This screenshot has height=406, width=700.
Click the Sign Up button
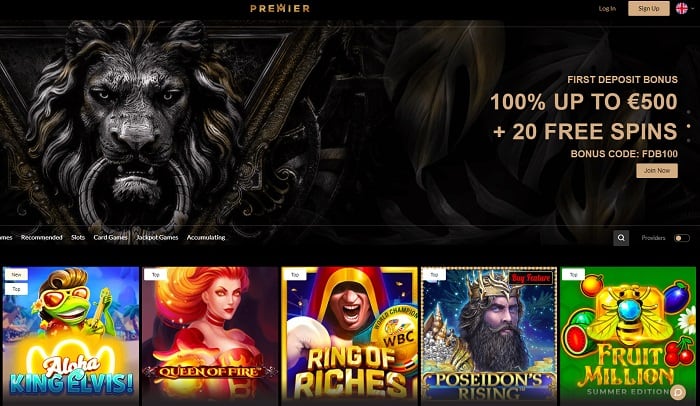pos(649,8)
